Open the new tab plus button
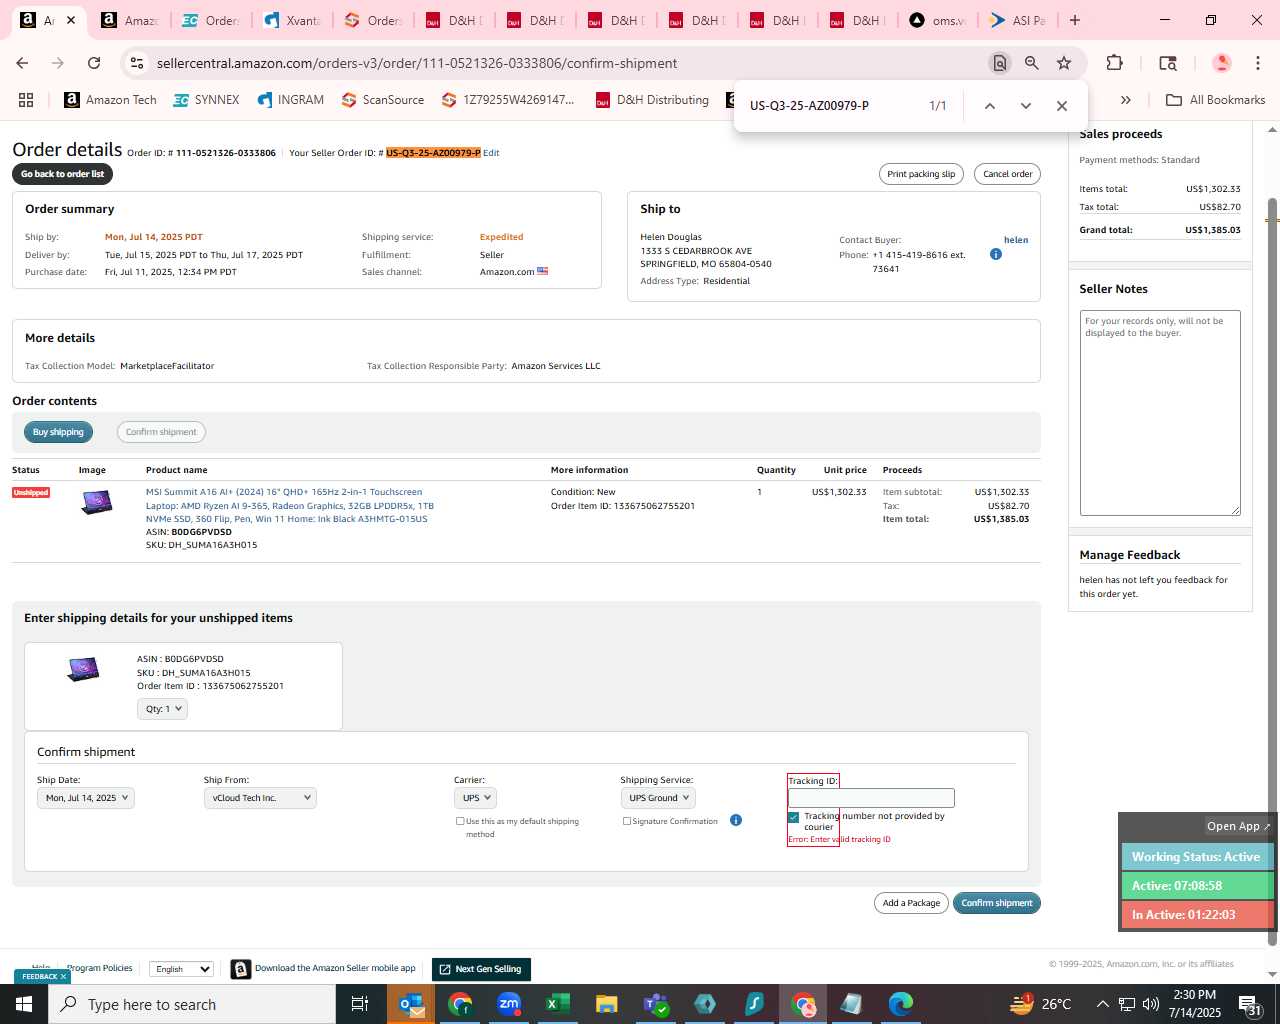This screenshot has width=1280, height=1024. (1075, 20)
